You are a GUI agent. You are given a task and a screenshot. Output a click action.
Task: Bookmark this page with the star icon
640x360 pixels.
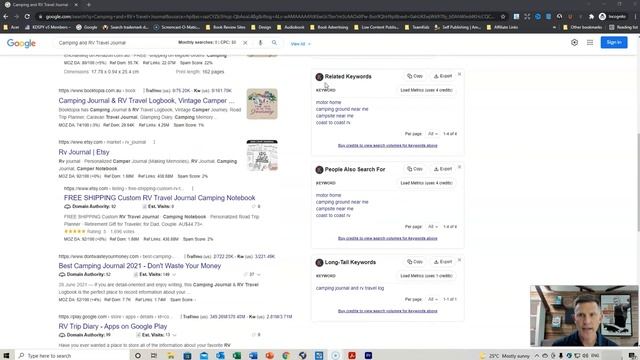(503, 17)
